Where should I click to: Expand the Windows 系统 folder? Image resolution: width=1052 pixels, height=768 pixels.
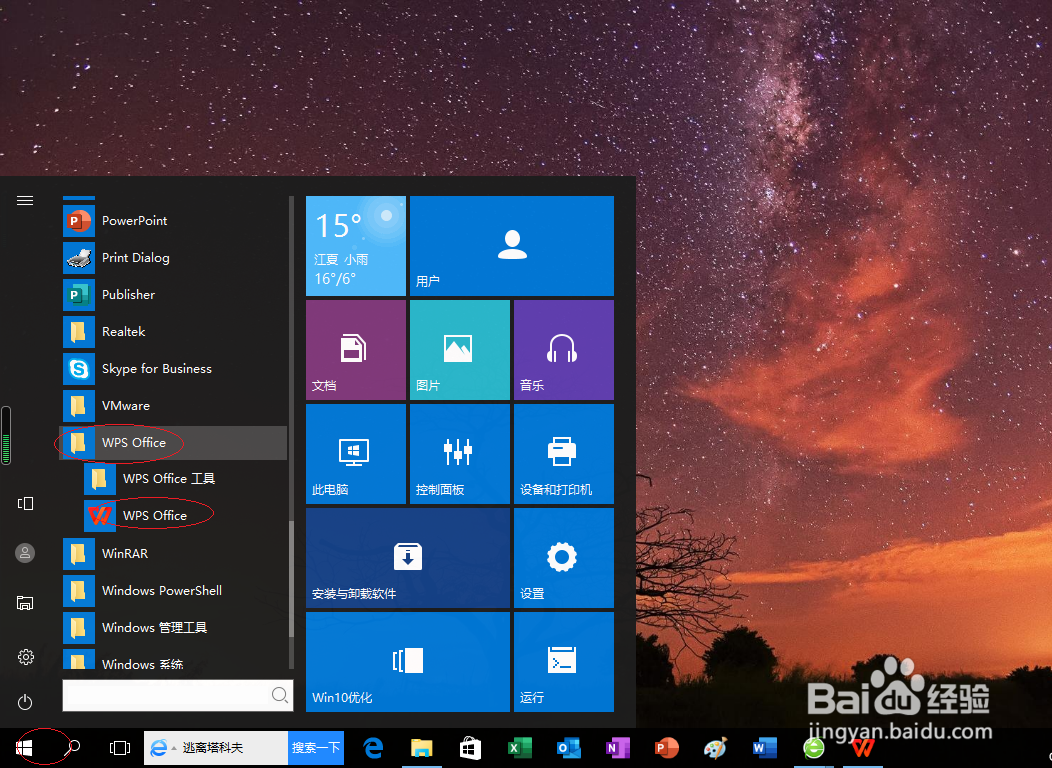click(x=174, y=660)
